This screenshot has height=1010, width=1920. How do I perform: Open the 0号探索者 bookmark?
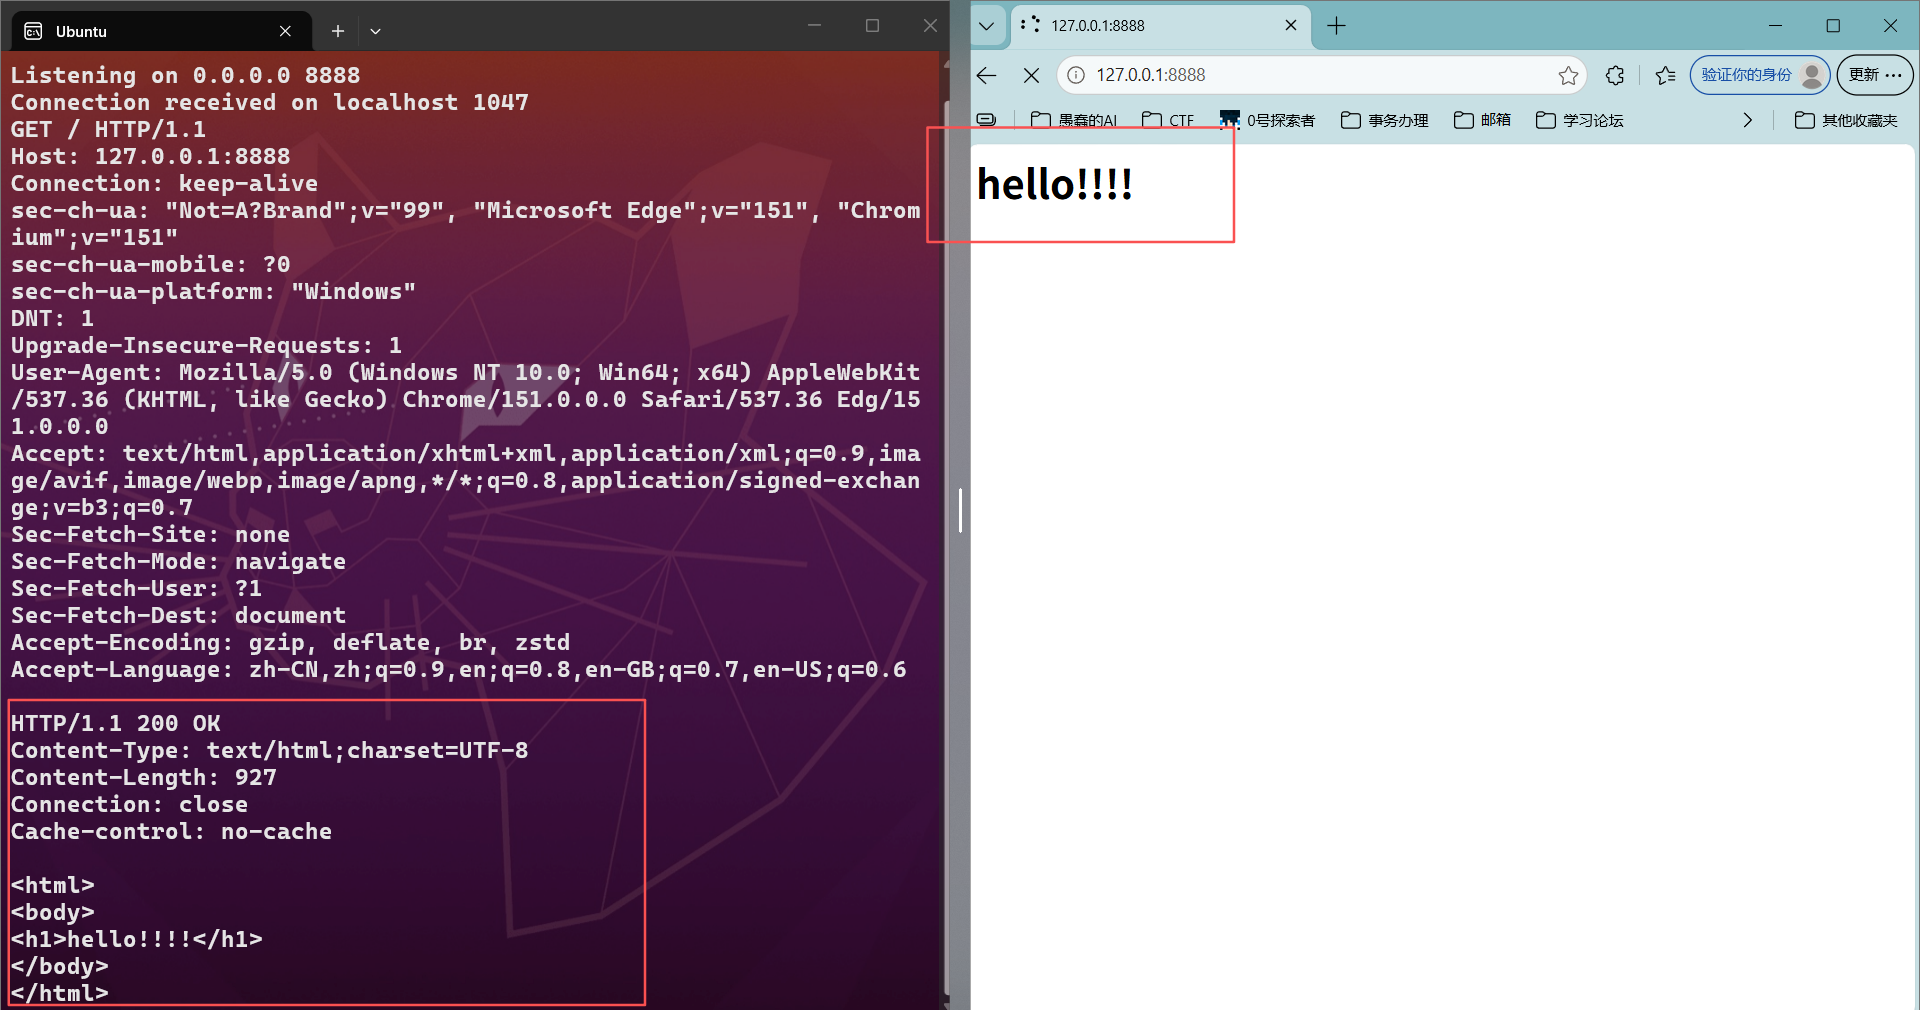1267,120
